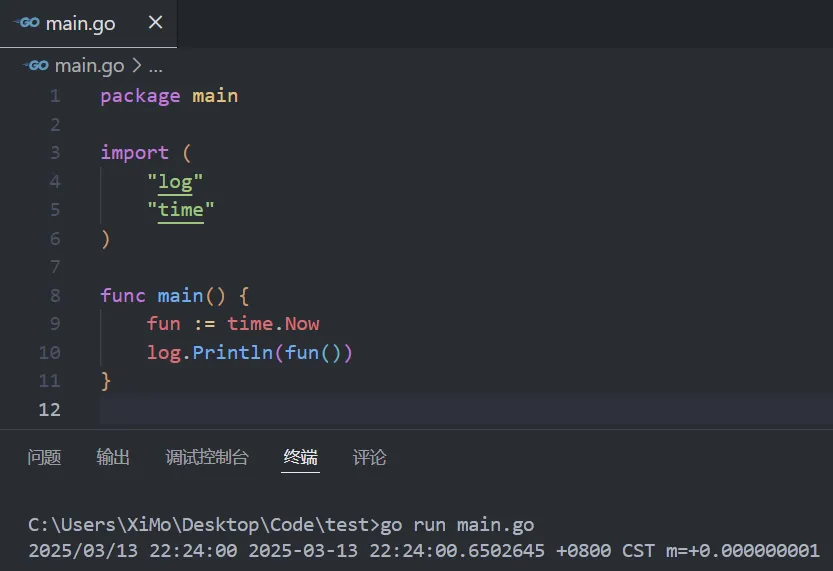Follow the "time" import link
833x571 pixels.
click(180, 209)
